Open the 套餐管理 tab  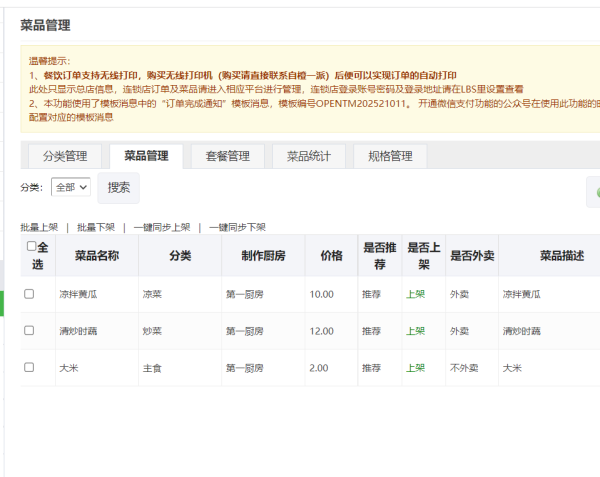tap(228, 156)
